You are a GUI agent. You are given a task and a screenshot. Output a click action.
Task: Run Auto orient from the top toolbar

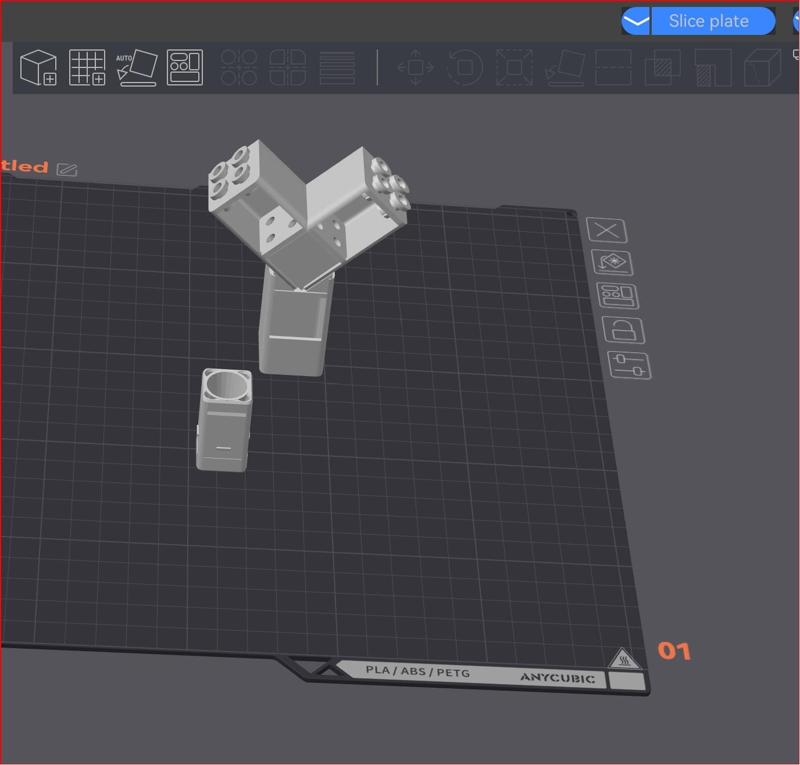tap(136, 67)
